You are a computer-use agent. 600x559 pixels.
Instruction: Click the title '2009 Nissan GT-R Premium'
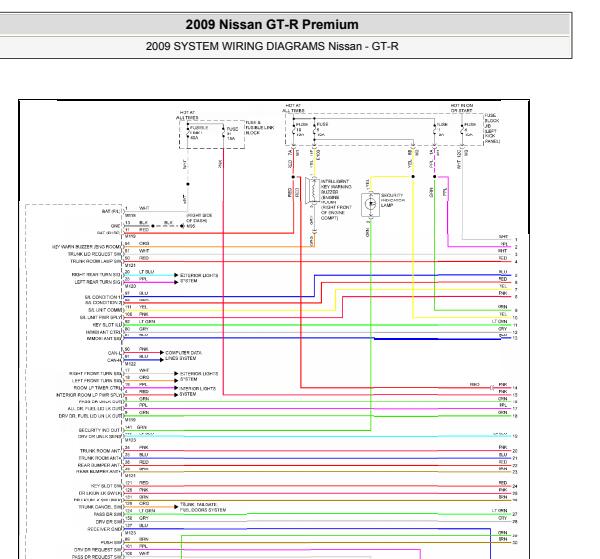tap(272, 24)
